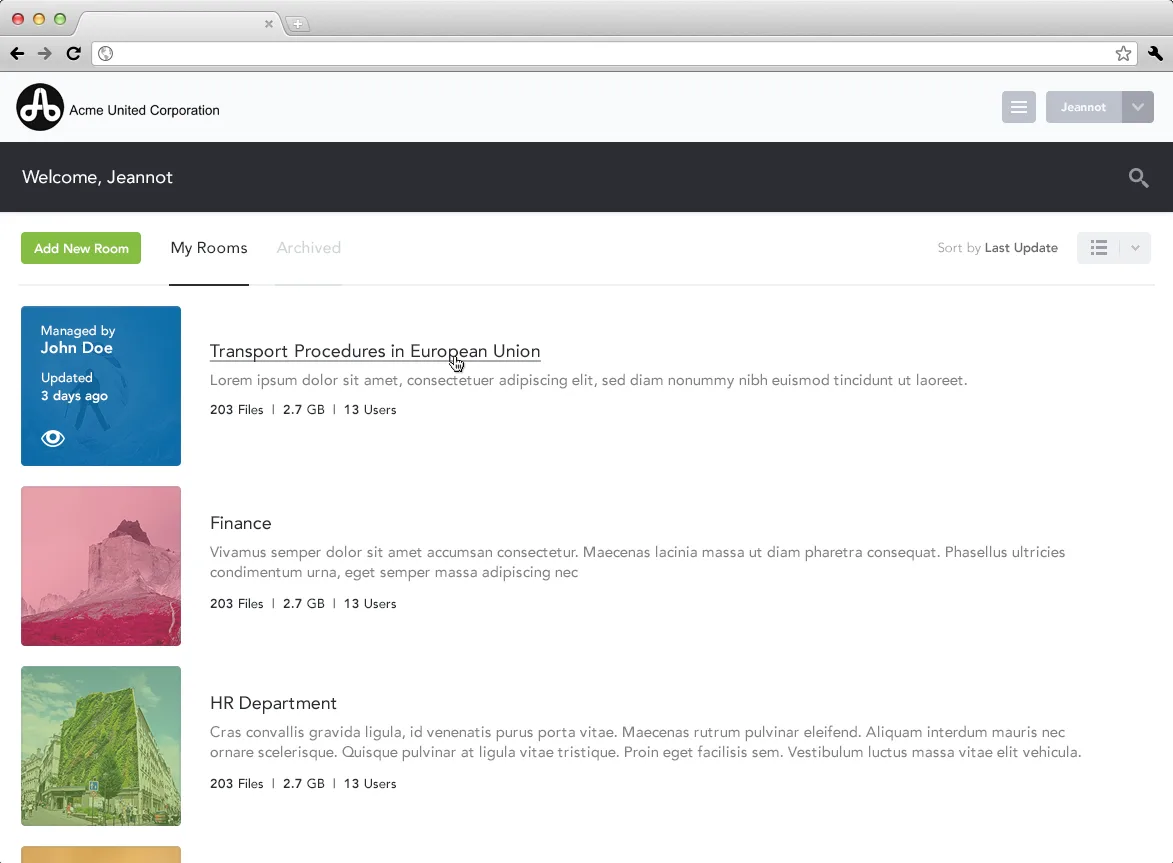Click Acme United Corporation text
The image size is (1173, 863).
click(x=144, y=110)
